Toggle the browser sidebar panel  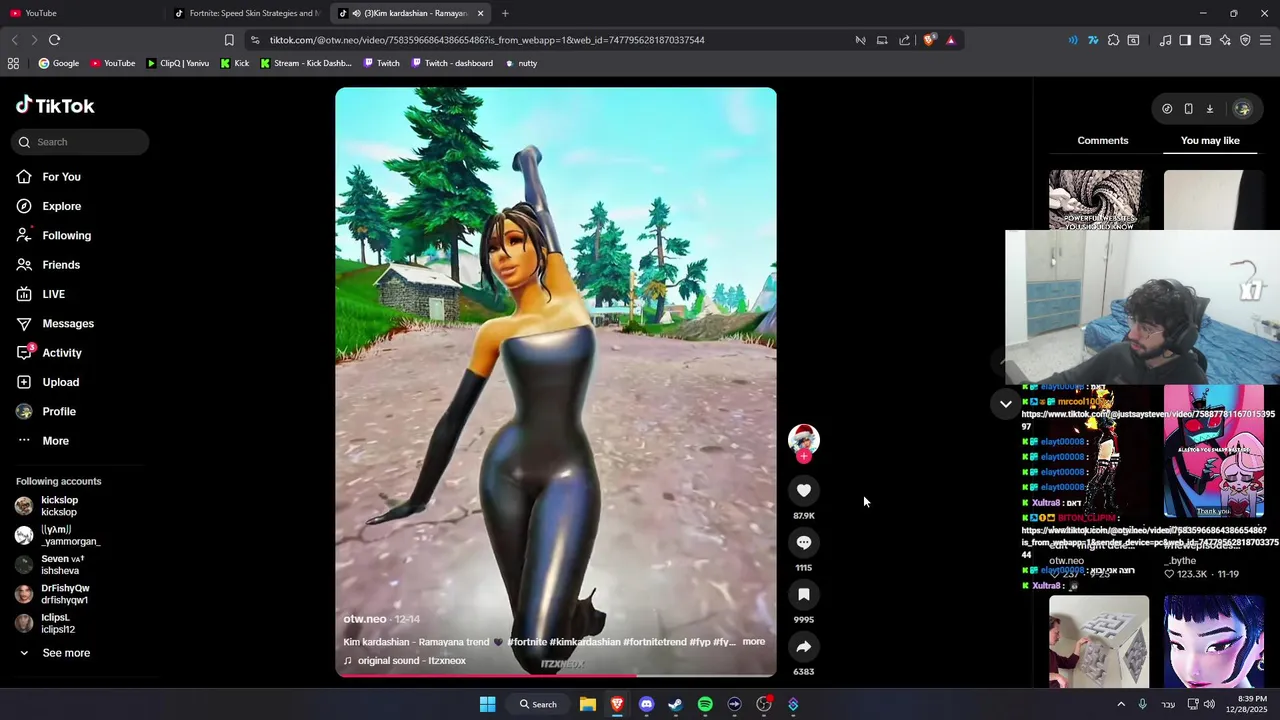(x=1185, y=40)
